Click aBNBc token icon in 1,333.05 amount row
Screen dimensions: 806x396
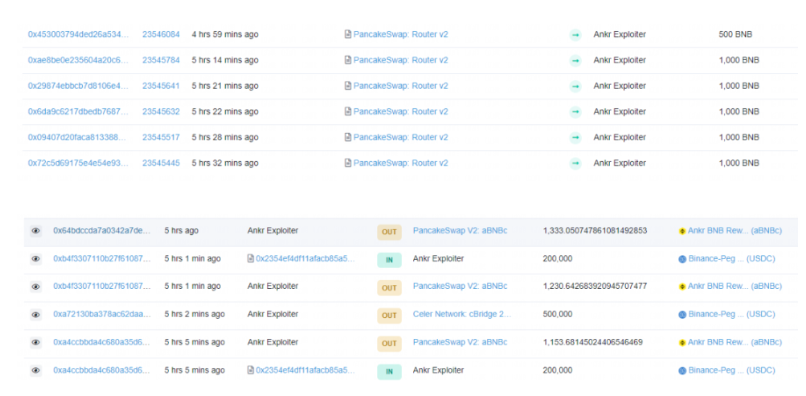click(x=682, y=231)
